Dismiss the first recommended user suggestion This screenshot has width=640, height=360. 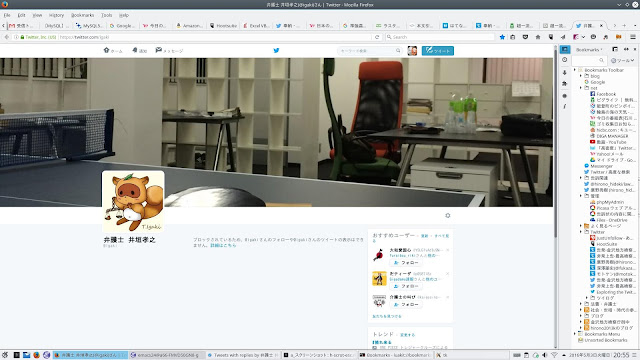pos(447,250)
